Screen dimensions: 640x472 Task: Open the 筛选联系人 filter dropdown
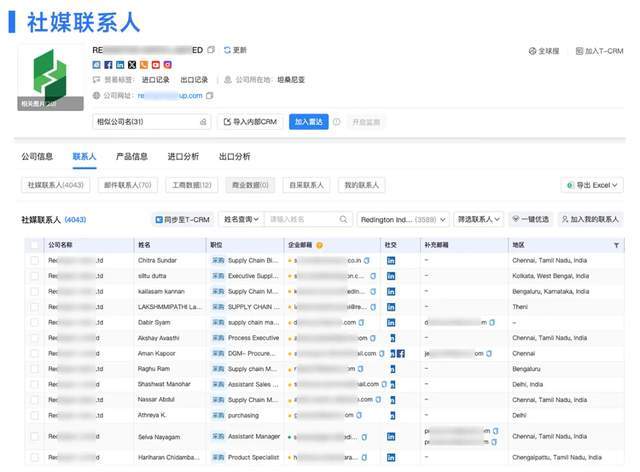[x=478, y=219]
